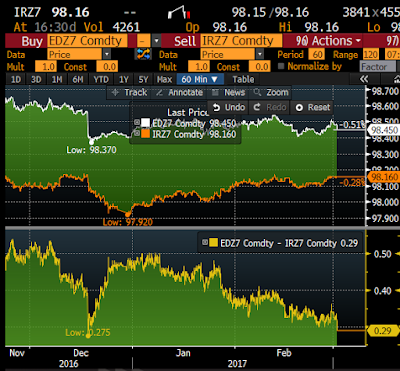Click the orange IRZ7 Comdty color swatch
This screenshot has height=371, width=400.
(145, 134)
